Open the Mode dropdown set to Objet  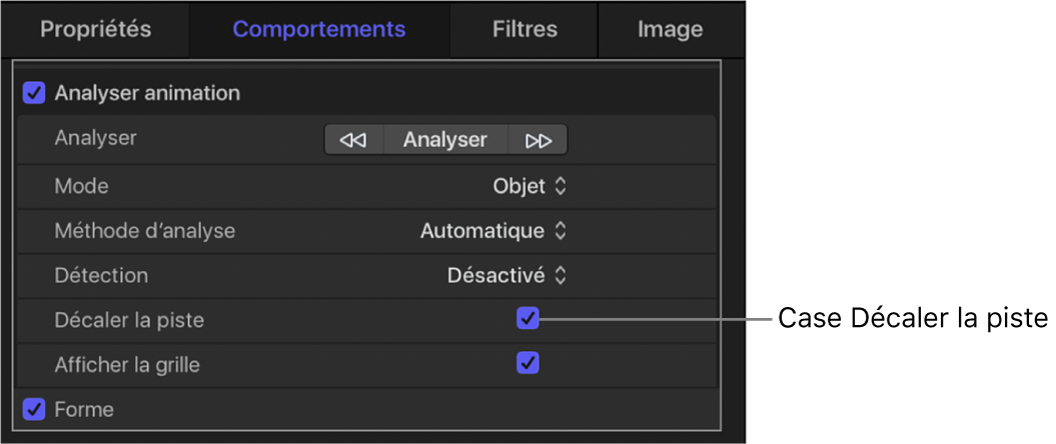click(530, 186)
